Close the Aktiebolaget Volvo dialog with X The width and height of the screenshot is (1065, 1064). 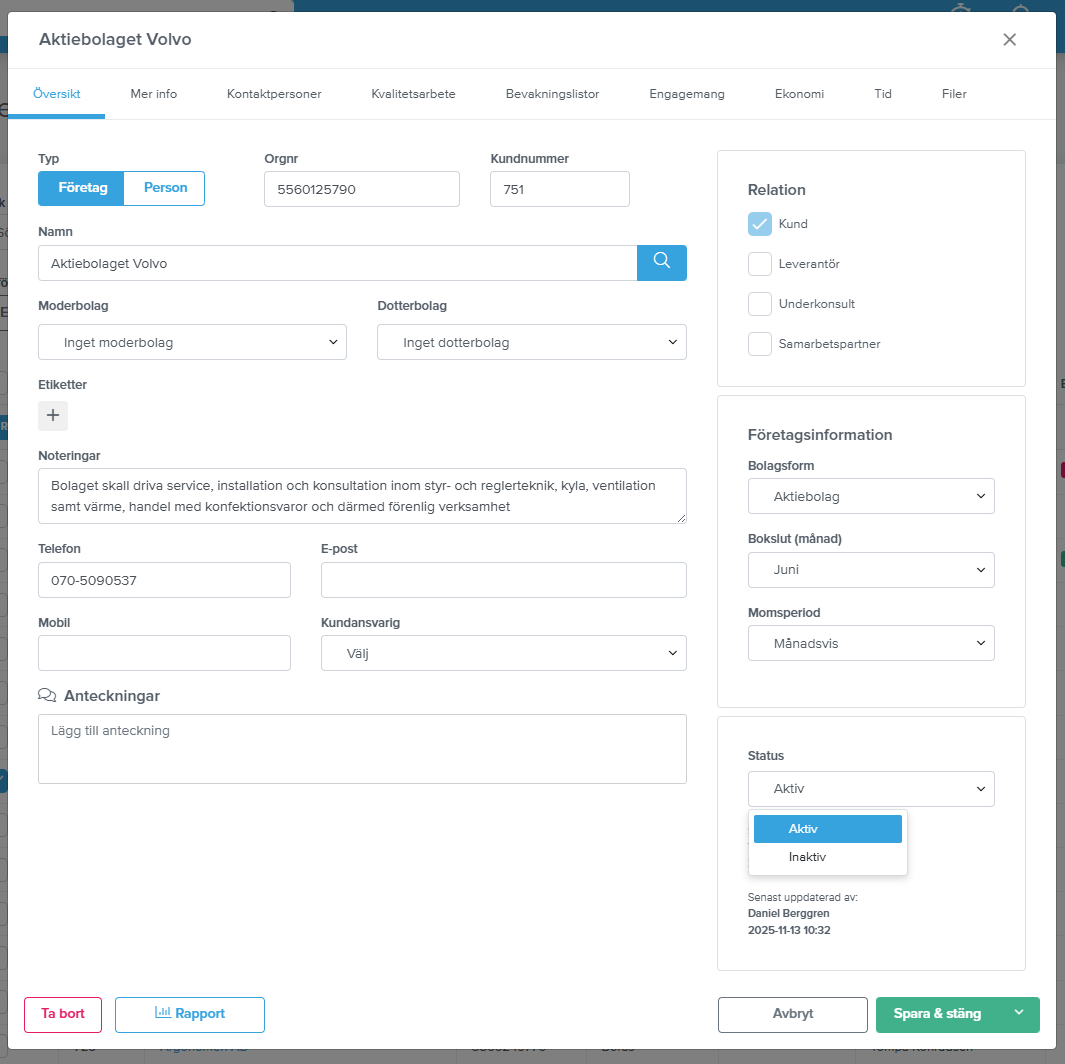[x=1009, y=40]
